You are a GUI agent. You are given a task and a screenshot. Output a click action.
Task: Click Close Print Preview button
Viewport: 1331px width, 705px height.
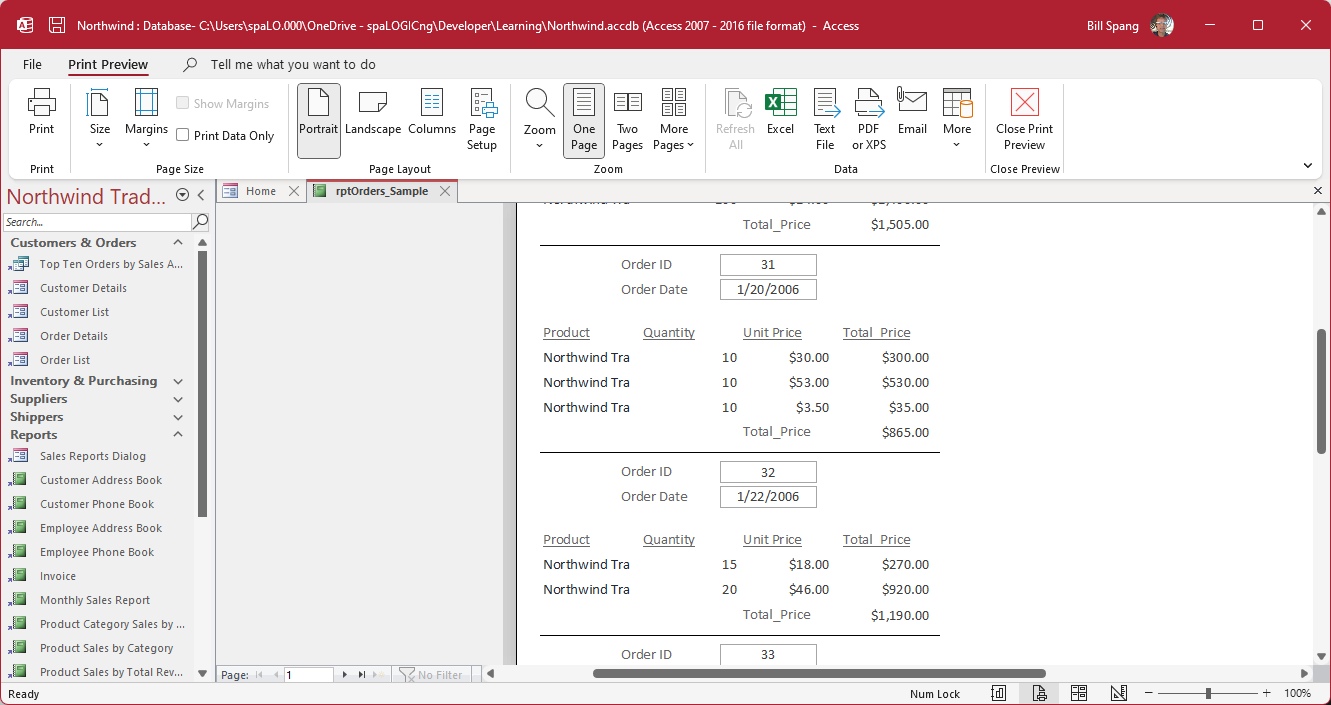tap(1024, 119)
